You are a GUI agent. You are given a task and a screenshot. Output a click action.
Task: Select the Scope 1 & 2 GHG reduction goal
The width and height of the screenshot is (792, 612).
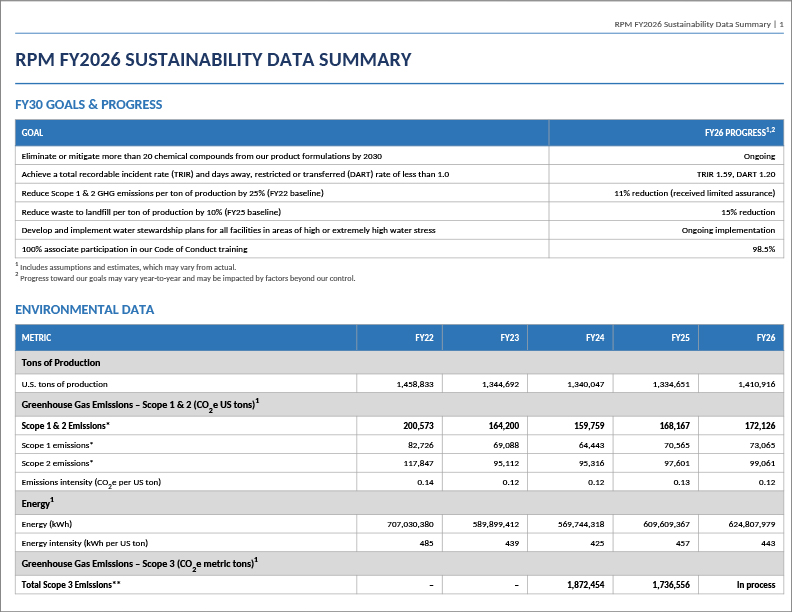pyautogui.click(x=172, y=193)
